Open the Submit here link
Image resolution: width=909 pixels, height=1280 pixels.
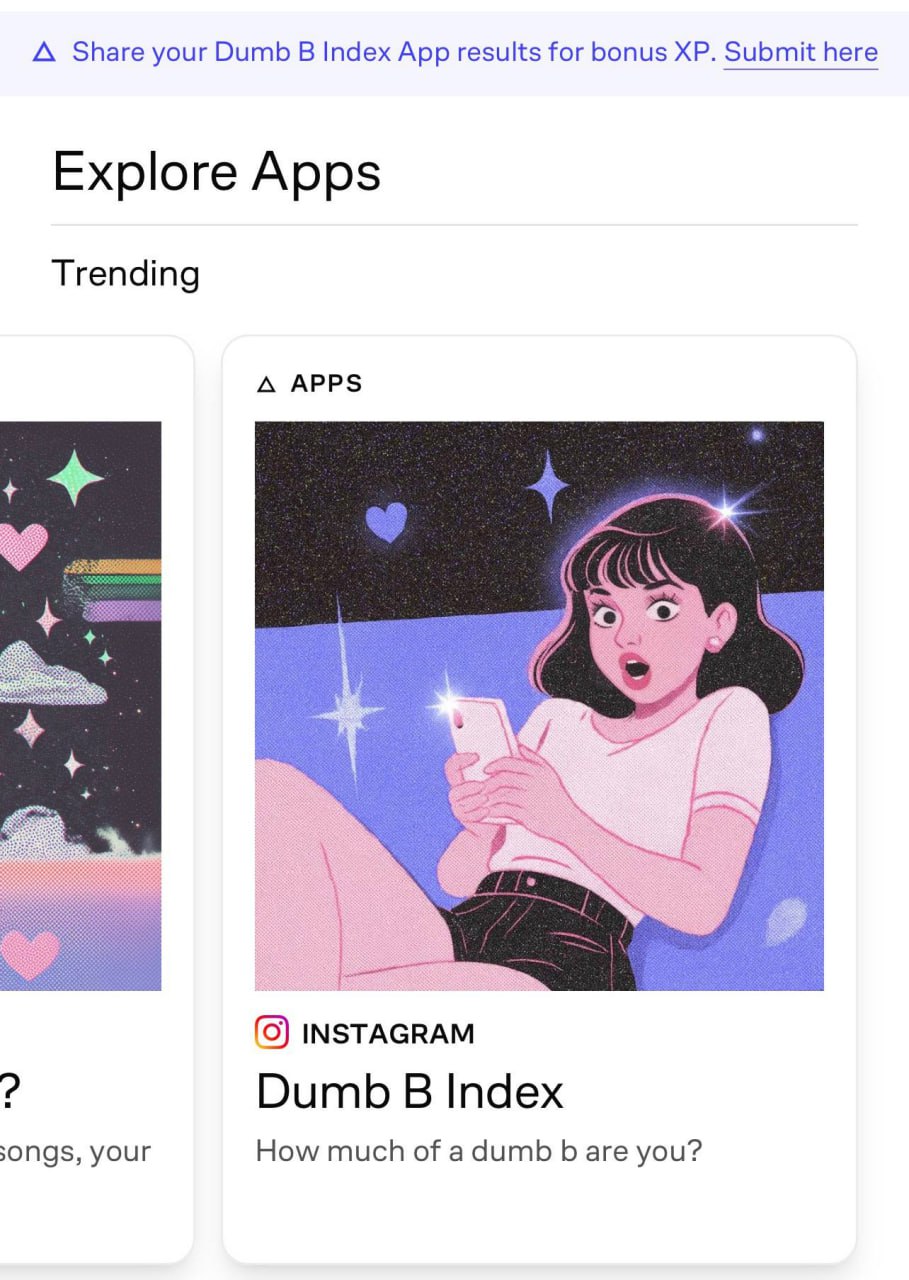pyautogui.click(x=801, y=52)
